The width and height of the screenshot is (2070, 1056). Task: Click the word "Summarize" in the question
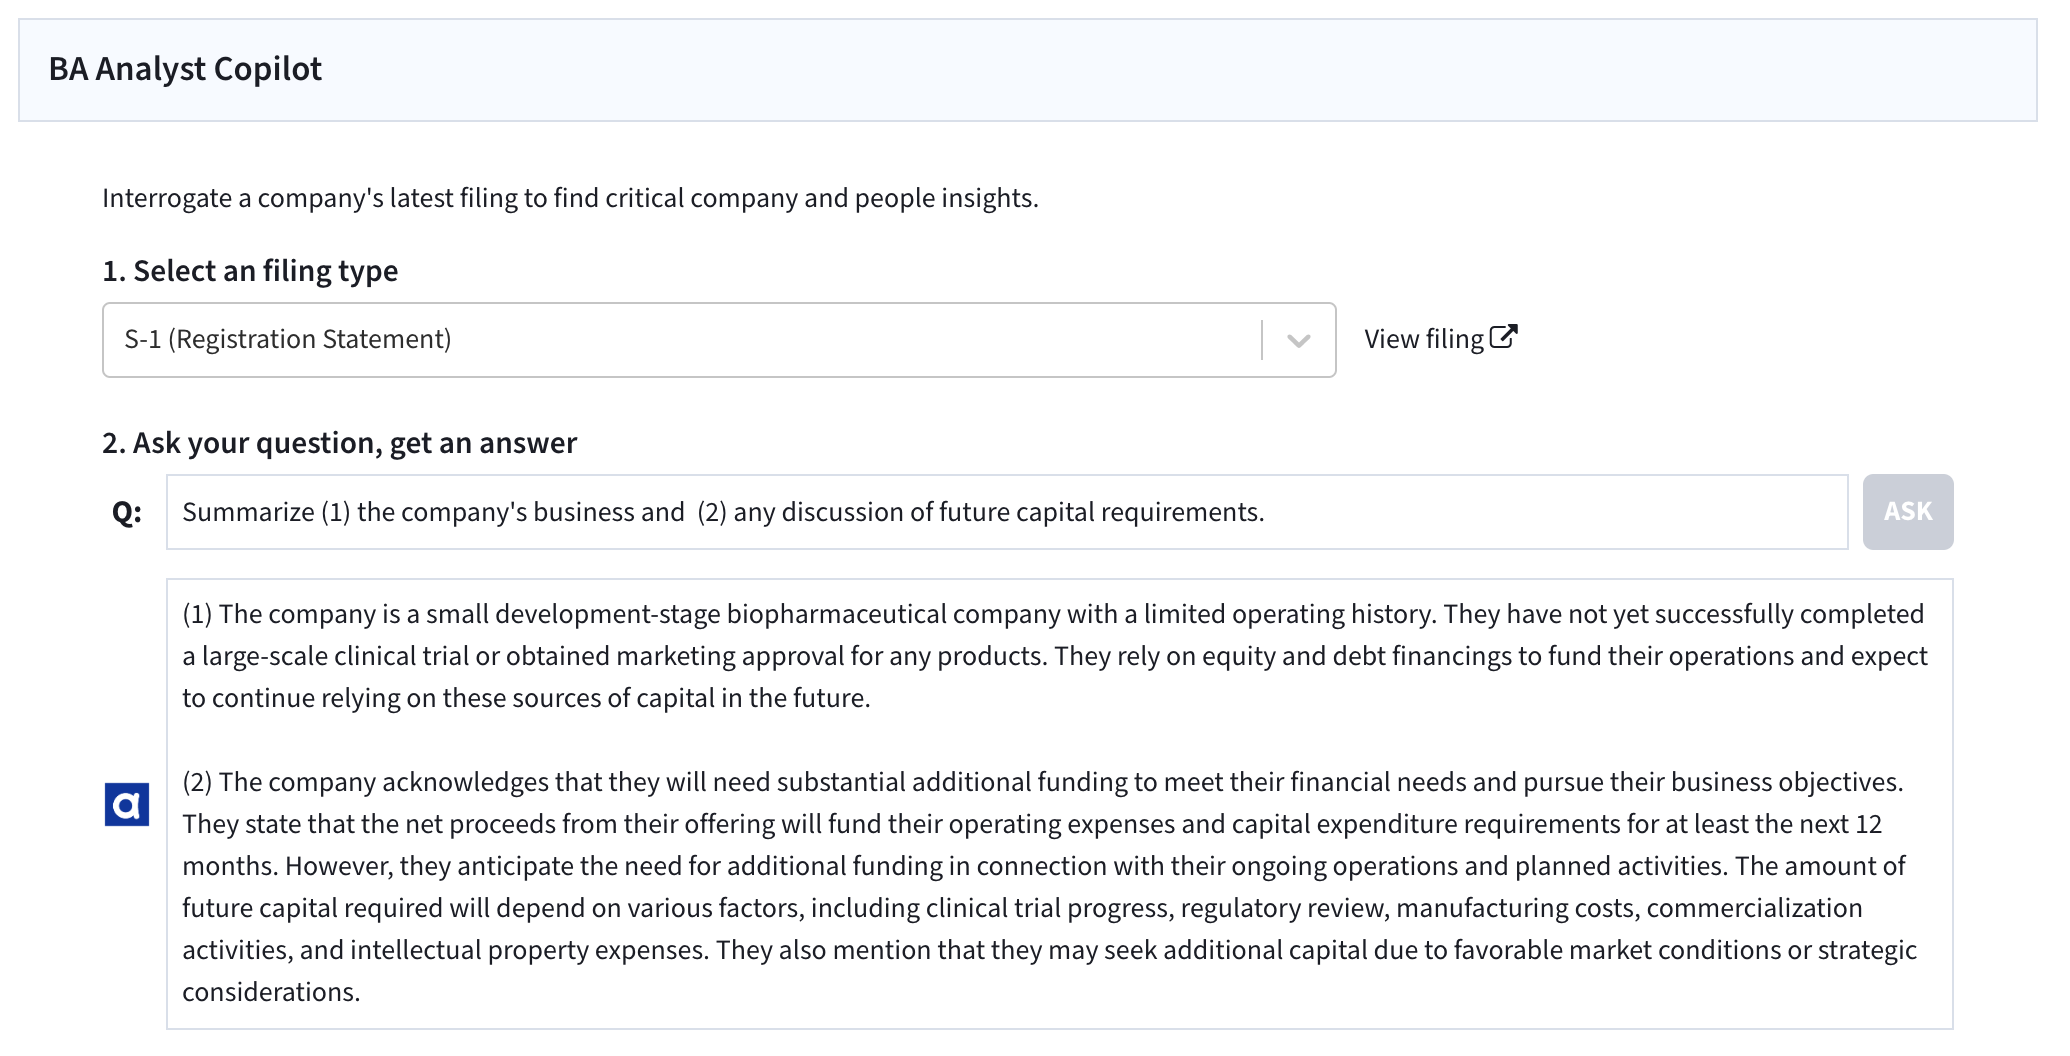click(x=248, y=512)
